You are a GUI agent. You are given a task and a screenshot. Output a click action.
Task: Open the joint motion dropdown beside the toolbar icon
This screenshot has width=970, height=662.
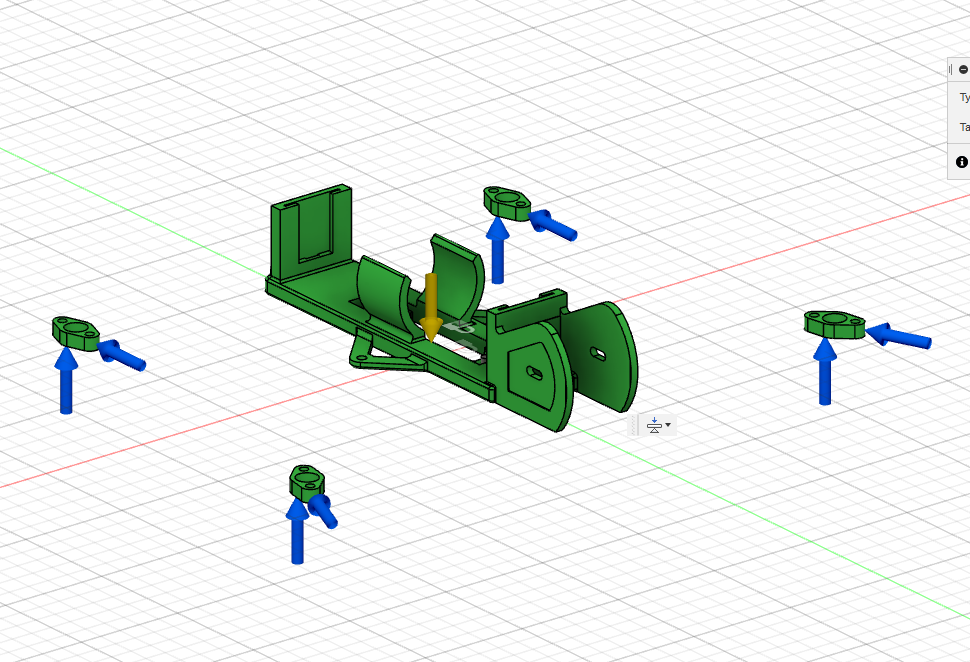667,424
